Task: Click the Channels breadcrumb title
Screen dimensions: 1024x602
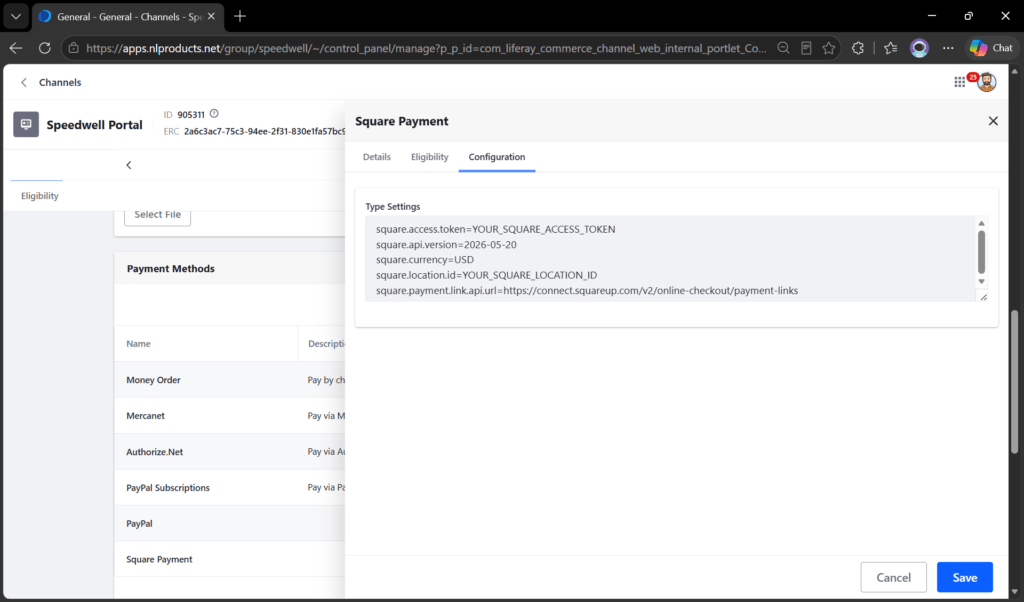Action: click(x=60, y=82)
